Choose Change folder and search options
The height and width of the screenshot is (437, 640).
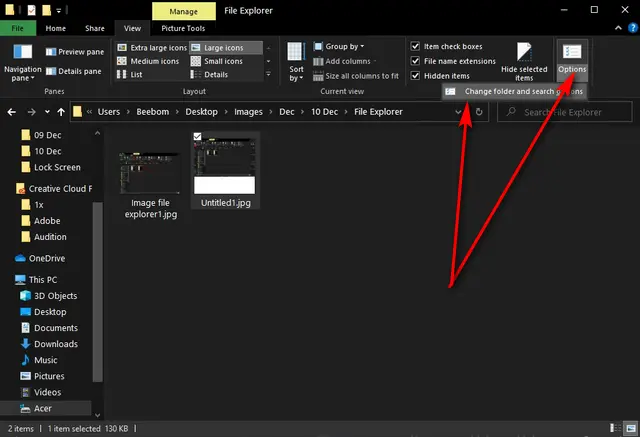[x=515, y=91]
